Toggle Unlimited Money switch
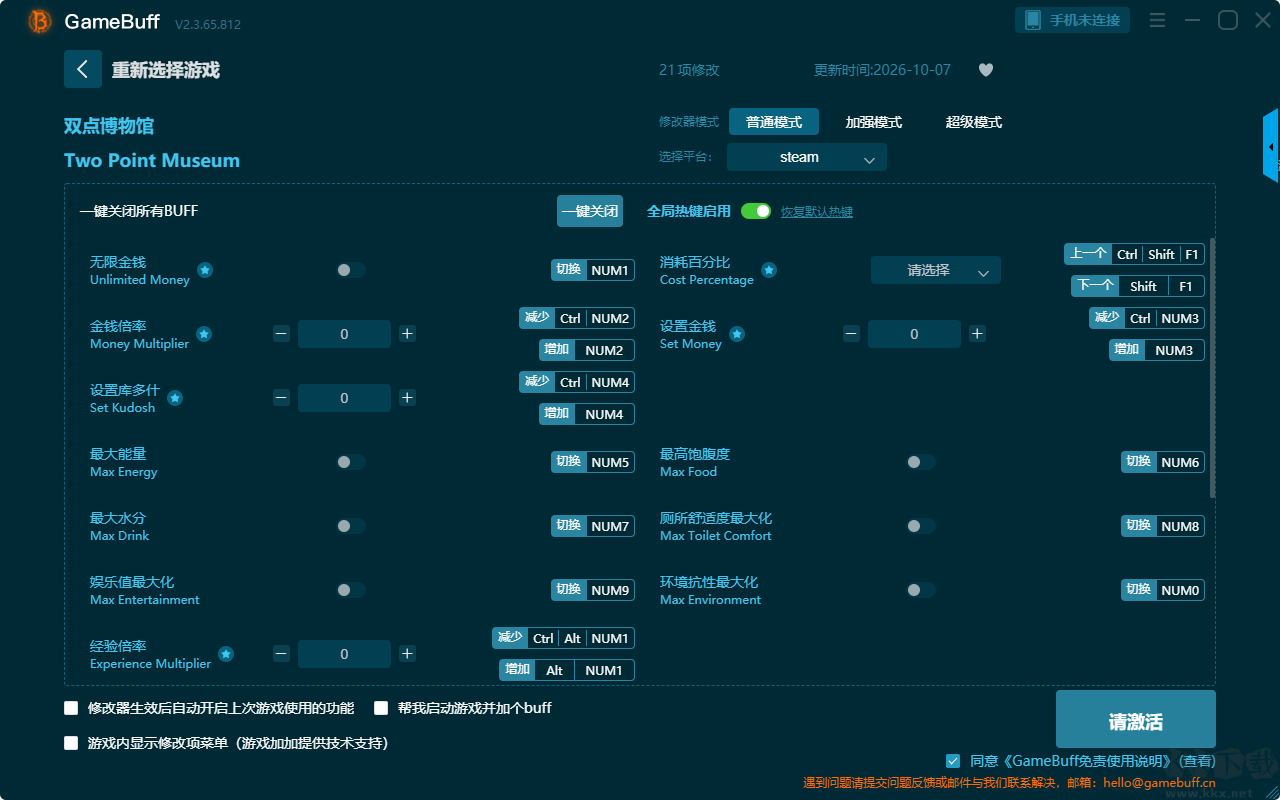The height and width of the screenshot is (800, 1280). (351, 270)
